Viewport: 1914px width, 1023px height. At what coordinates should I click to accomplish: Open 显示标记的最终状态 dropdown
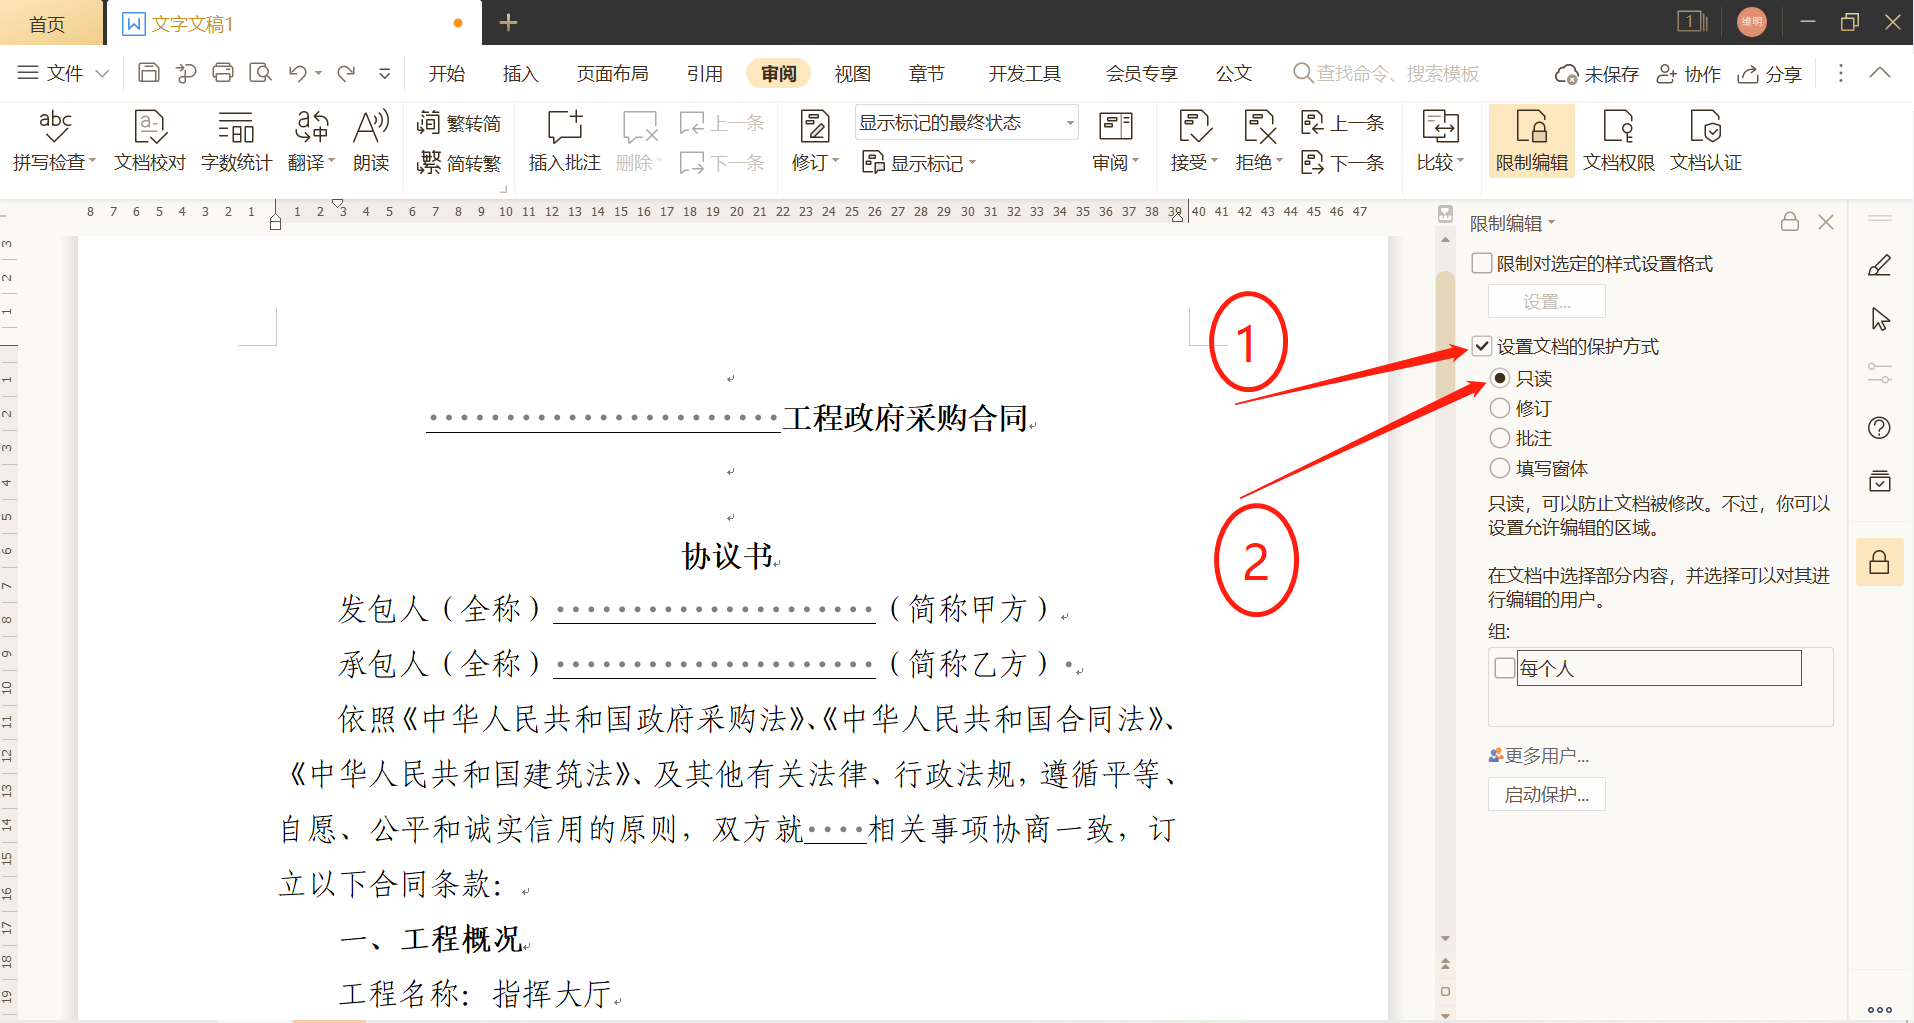(966, 123)
